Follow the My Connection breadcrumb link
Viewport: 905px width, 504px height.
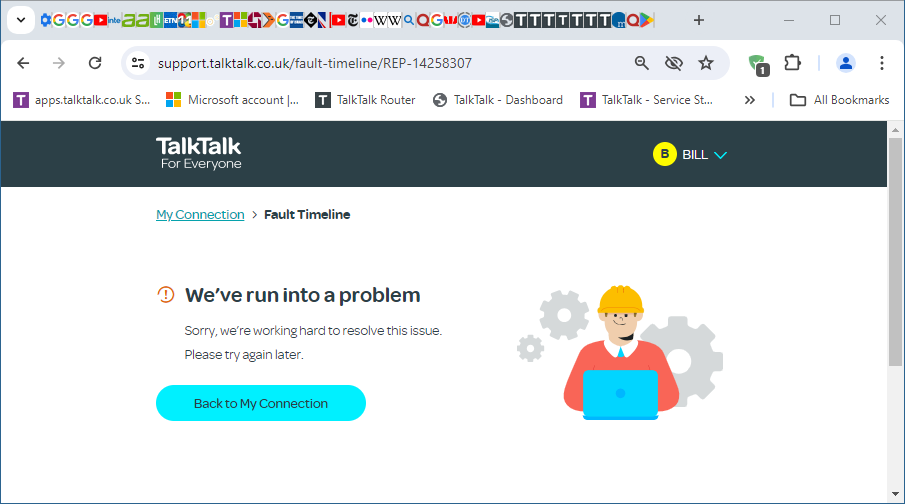point(200,214)
